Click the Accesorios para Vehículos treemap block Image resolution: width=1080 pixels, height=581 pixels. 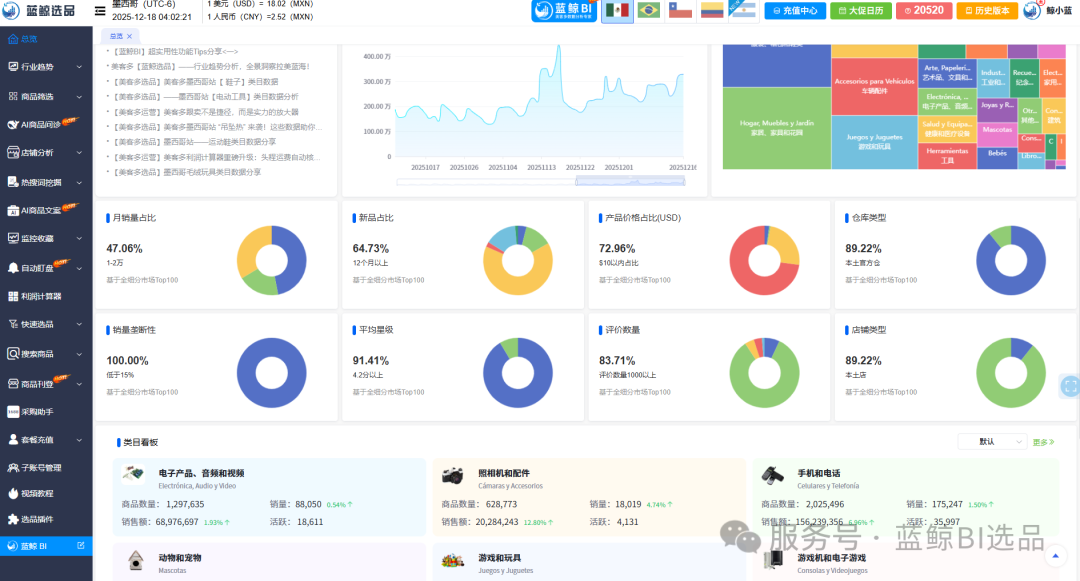pyautogui.click(x=874, y=85)
